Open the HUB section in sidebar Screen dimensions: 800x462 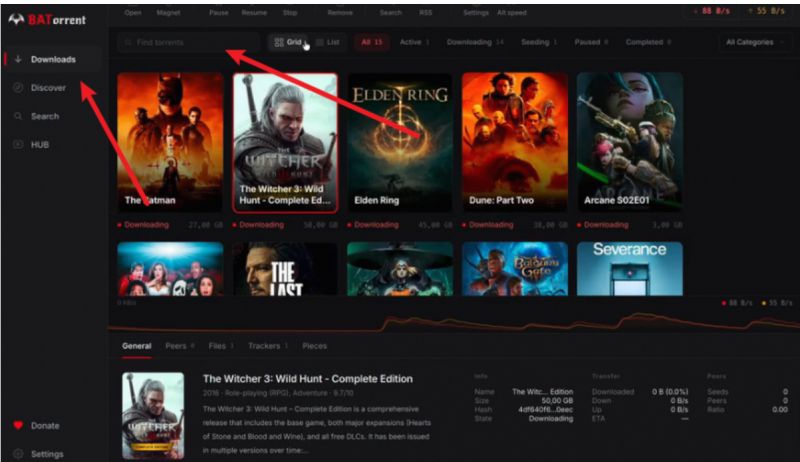pyautogui.click(x=40, y=145)
